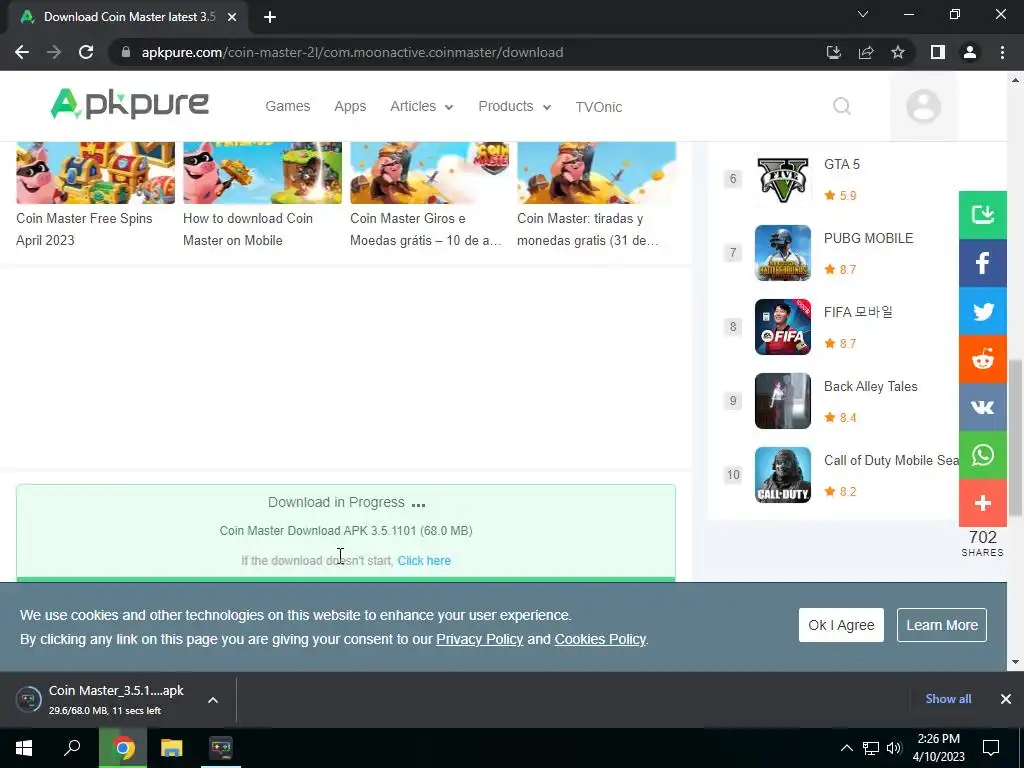Open volume control in system tray
Screen dimensions: 1024x768
pos(894,748)
